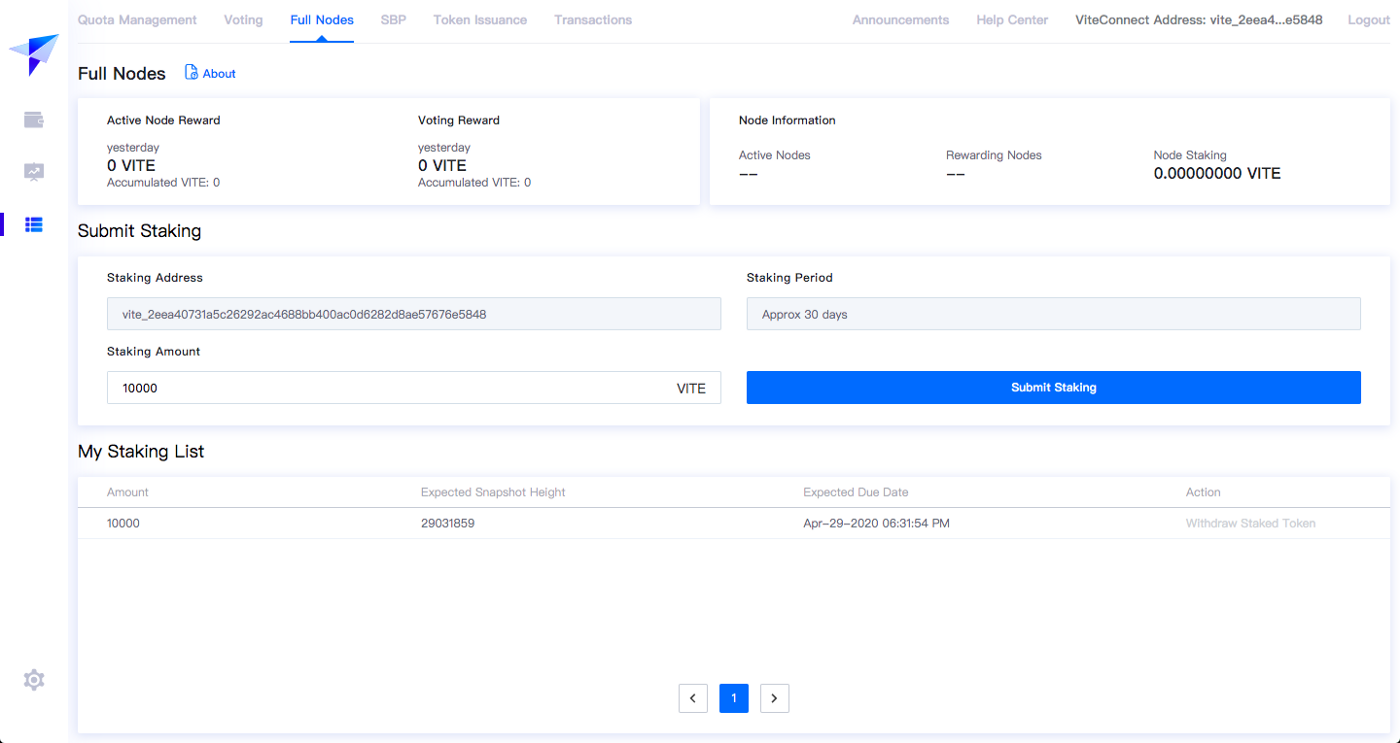Switch to Quota Management tab
The image size is (1400, 743).
point(137,20)
